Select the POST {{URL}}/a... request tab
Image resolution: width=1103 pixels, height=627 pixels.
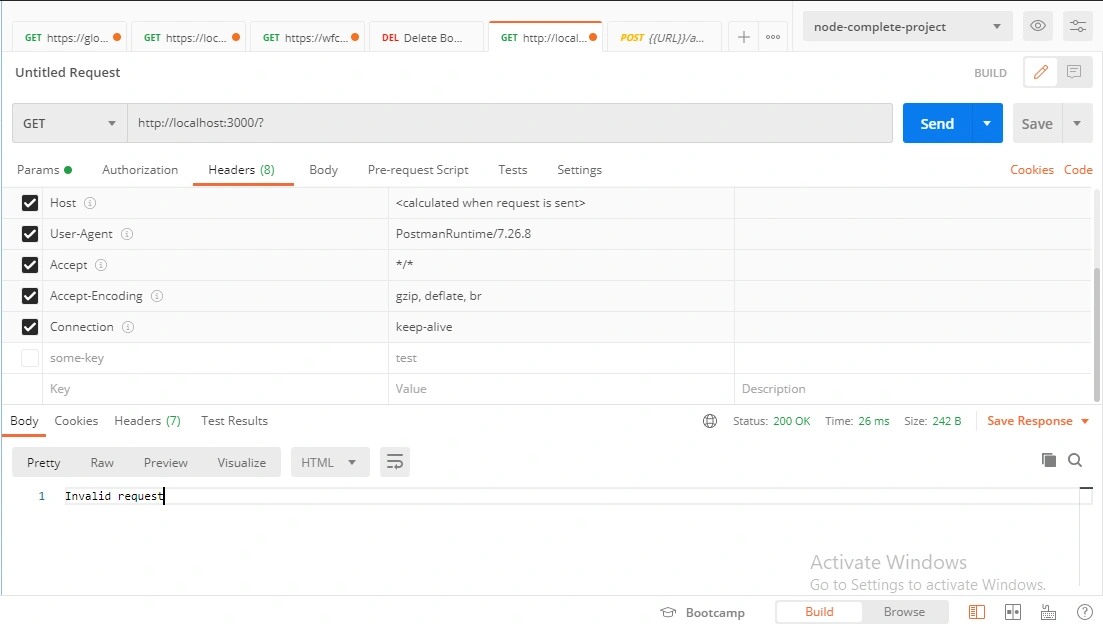click(662, 37)
